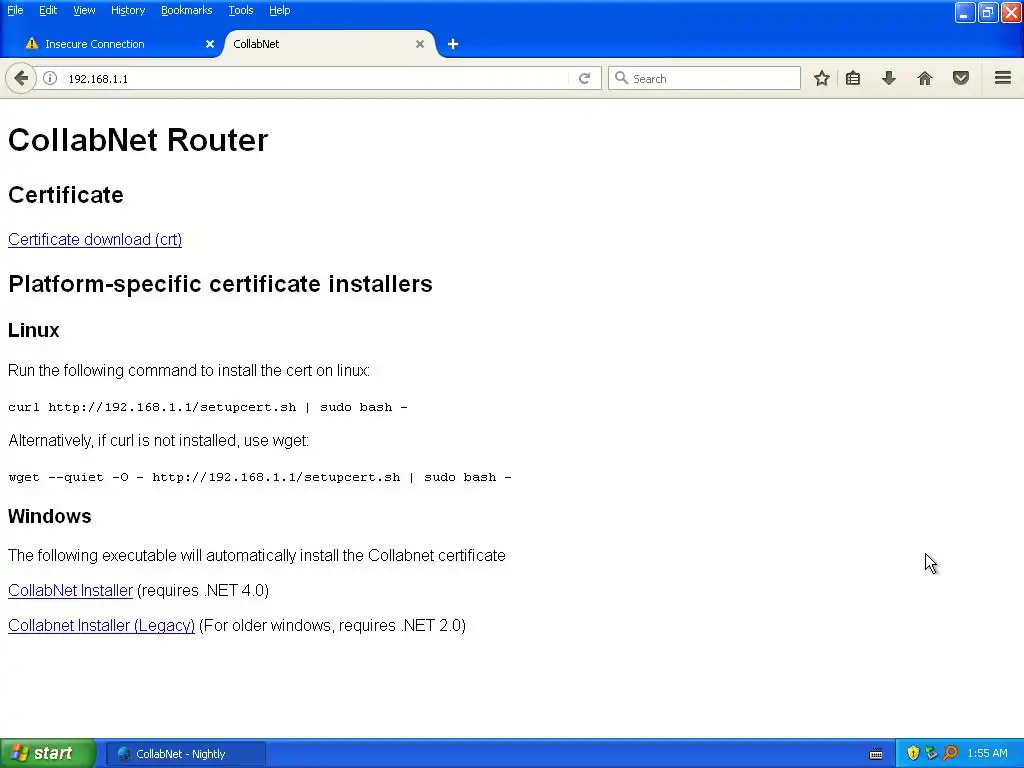Open the History menu
Viewport: 1024px width, 768px height.
(128, 10)
